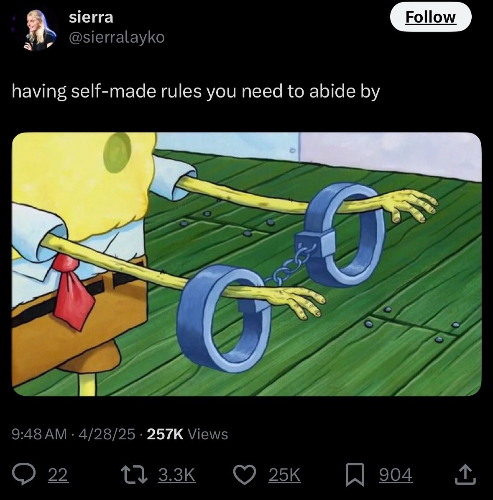Image resolution: width=493 pixels, height=500 pixels.
Task: Click the 904 bookmarks count
Action: click(x=396, y=475)
